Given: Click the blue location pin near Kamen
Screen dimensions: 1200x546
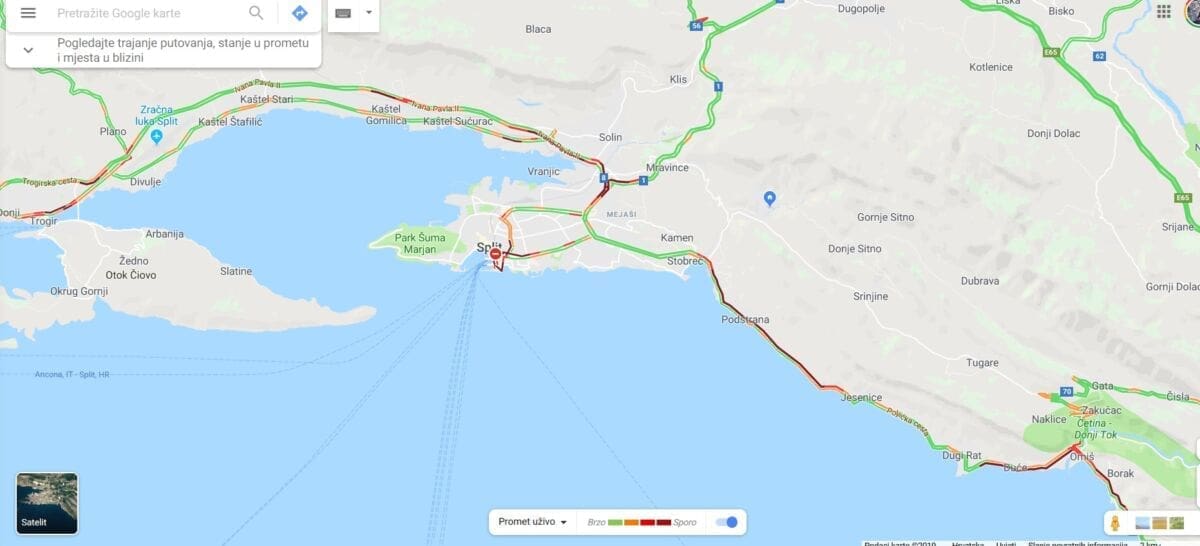Looking at the screenshot, I should pyautogui.click(x=769, y=199).
